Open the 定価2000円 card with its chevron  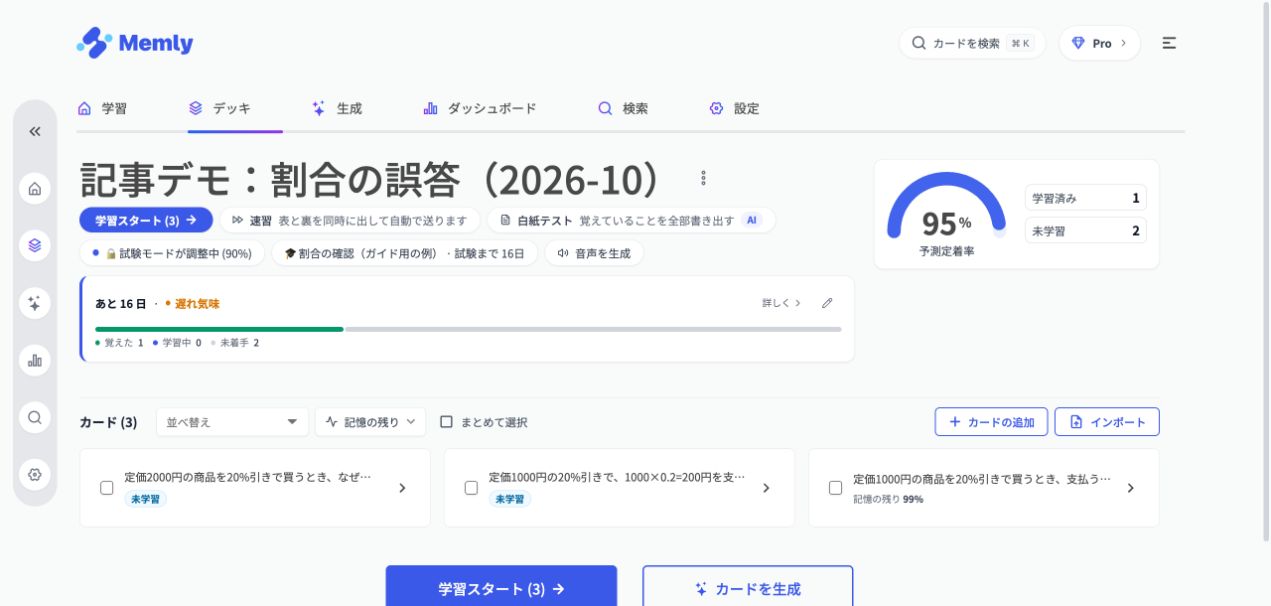click(x=402, y=488)
